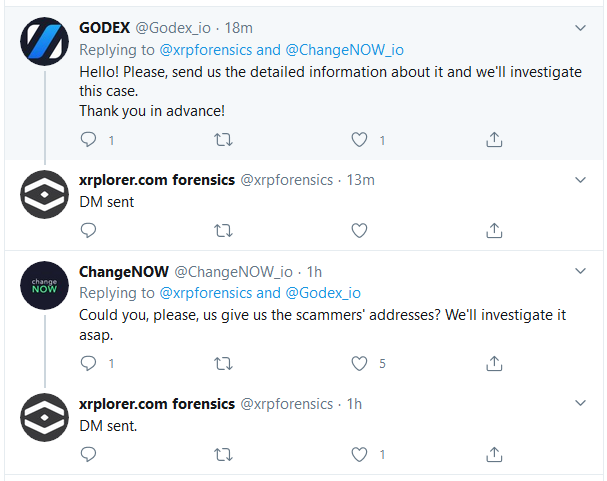Viewport: 607px width, 481px height.
Task: Like the xrpforensics 13m 'DM sent' tweet
Action: [x=360, y=231]
